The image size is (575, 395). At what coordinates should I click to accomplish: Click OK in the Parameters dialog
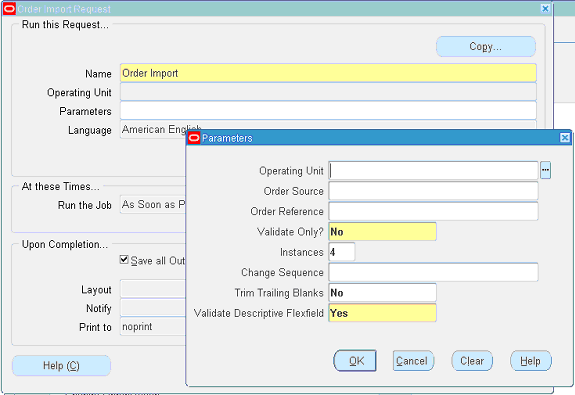click(355, 361)
